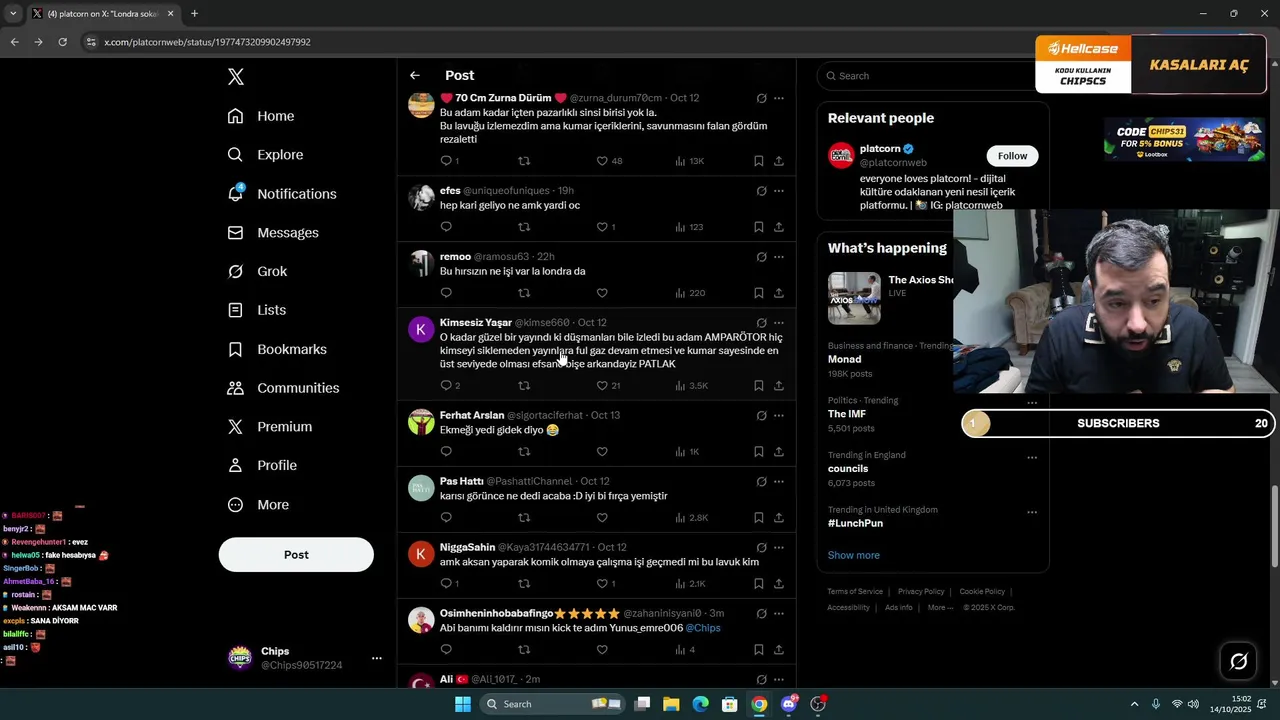Open the @Chips mention link

[x=703, y=628]
